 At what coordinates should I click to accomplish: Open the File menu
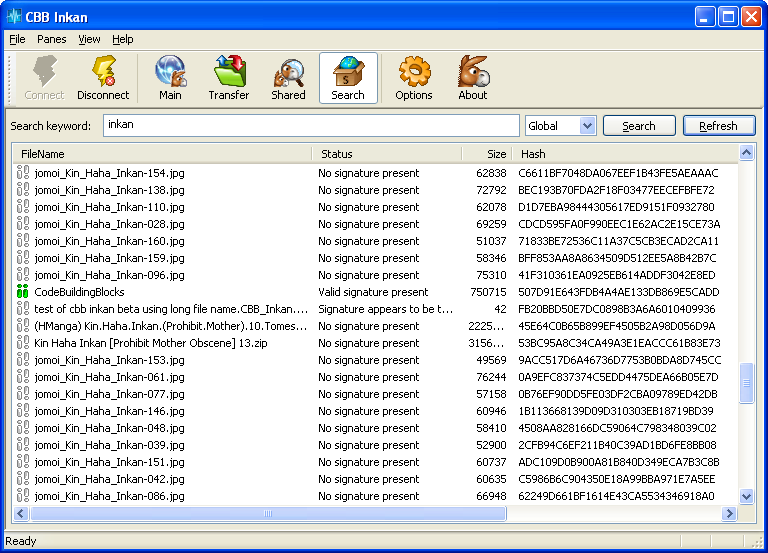point(17,39)
